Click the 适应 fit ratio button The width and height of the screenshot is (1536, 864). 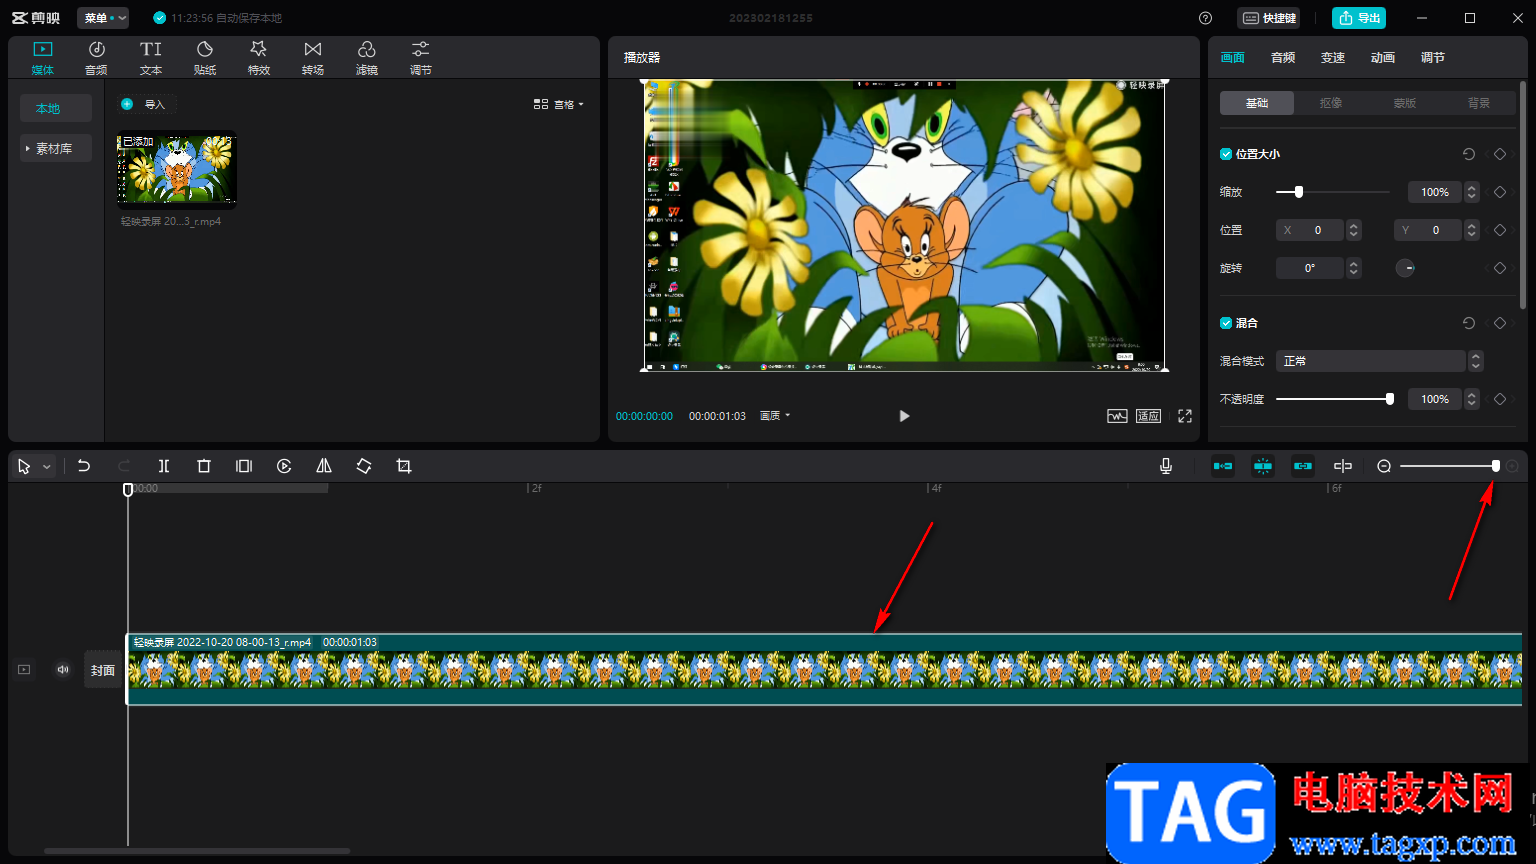point(1148,416)
